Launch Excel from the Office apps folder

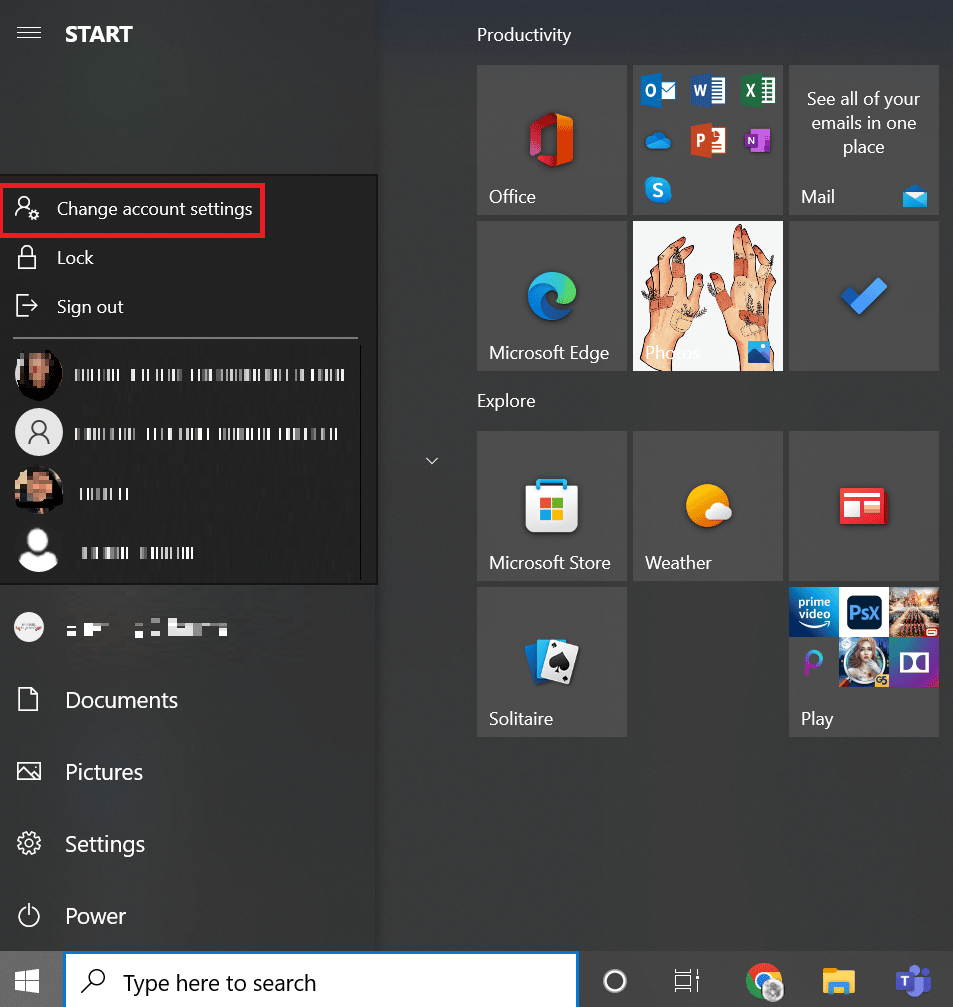click(758, 91)
